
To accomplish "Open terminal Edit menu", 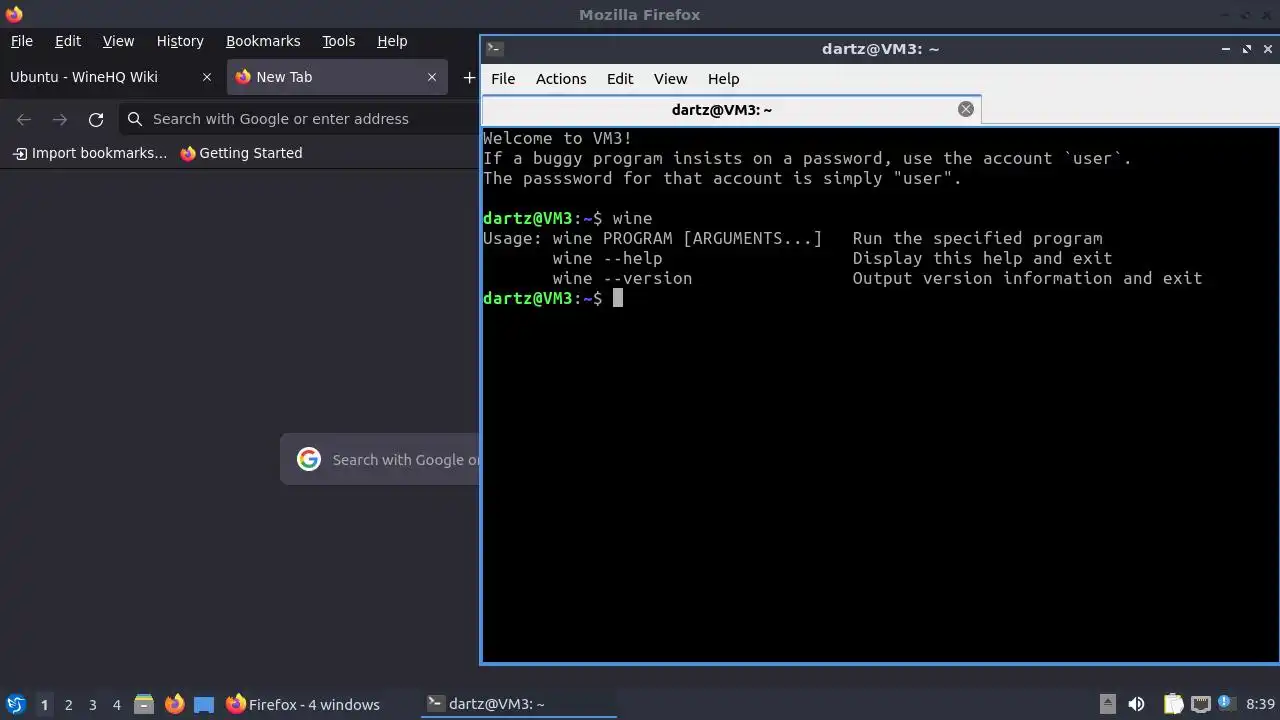I will point(620,79).
